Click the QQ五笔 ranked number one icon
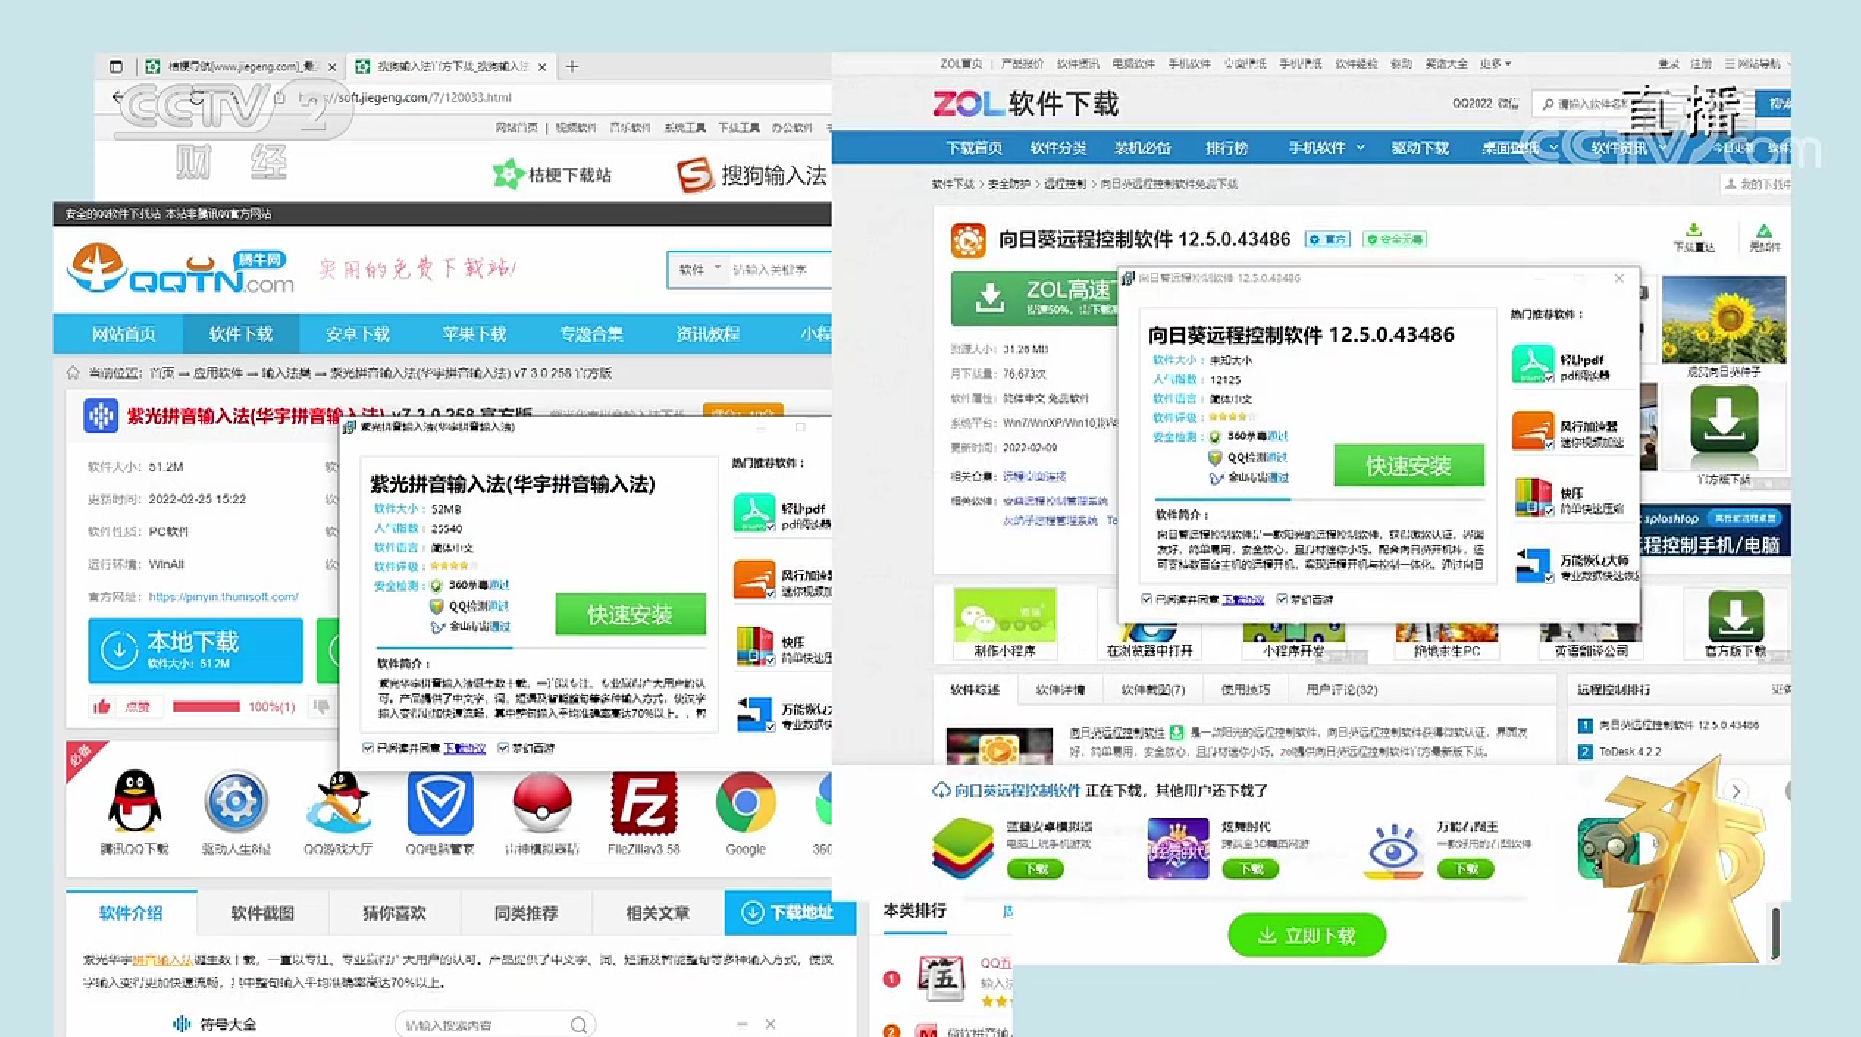This screenshot has width=1861, height=1037. tap(942, 978)
